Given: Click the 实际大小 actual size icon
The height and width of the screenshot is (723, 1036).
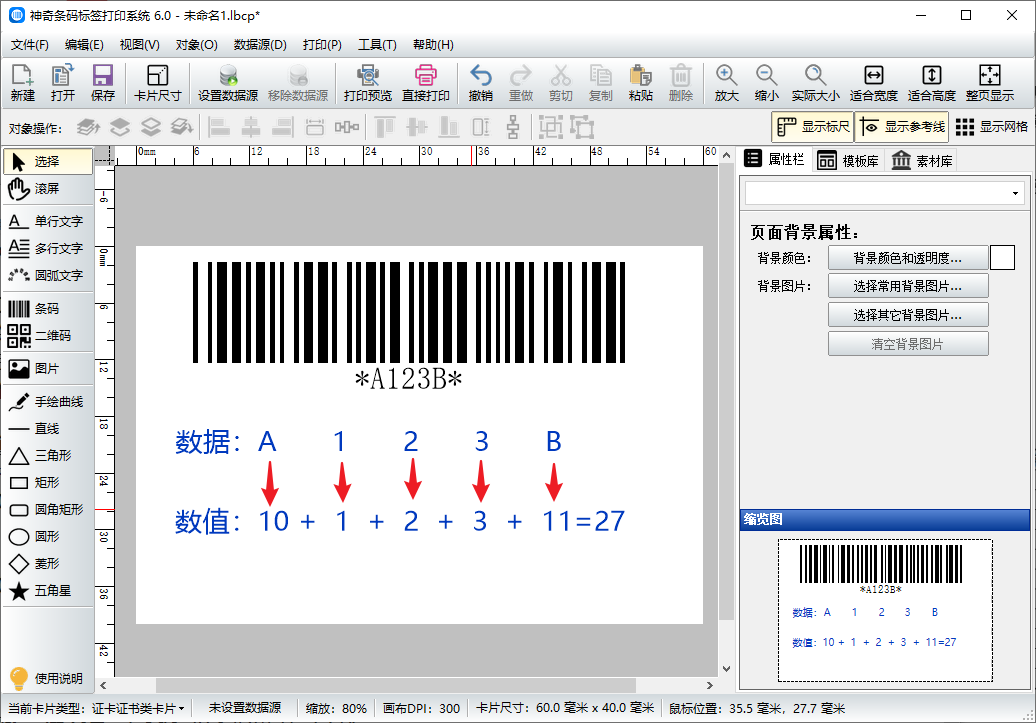Looking at the screenshot, I should click(815, 83).
